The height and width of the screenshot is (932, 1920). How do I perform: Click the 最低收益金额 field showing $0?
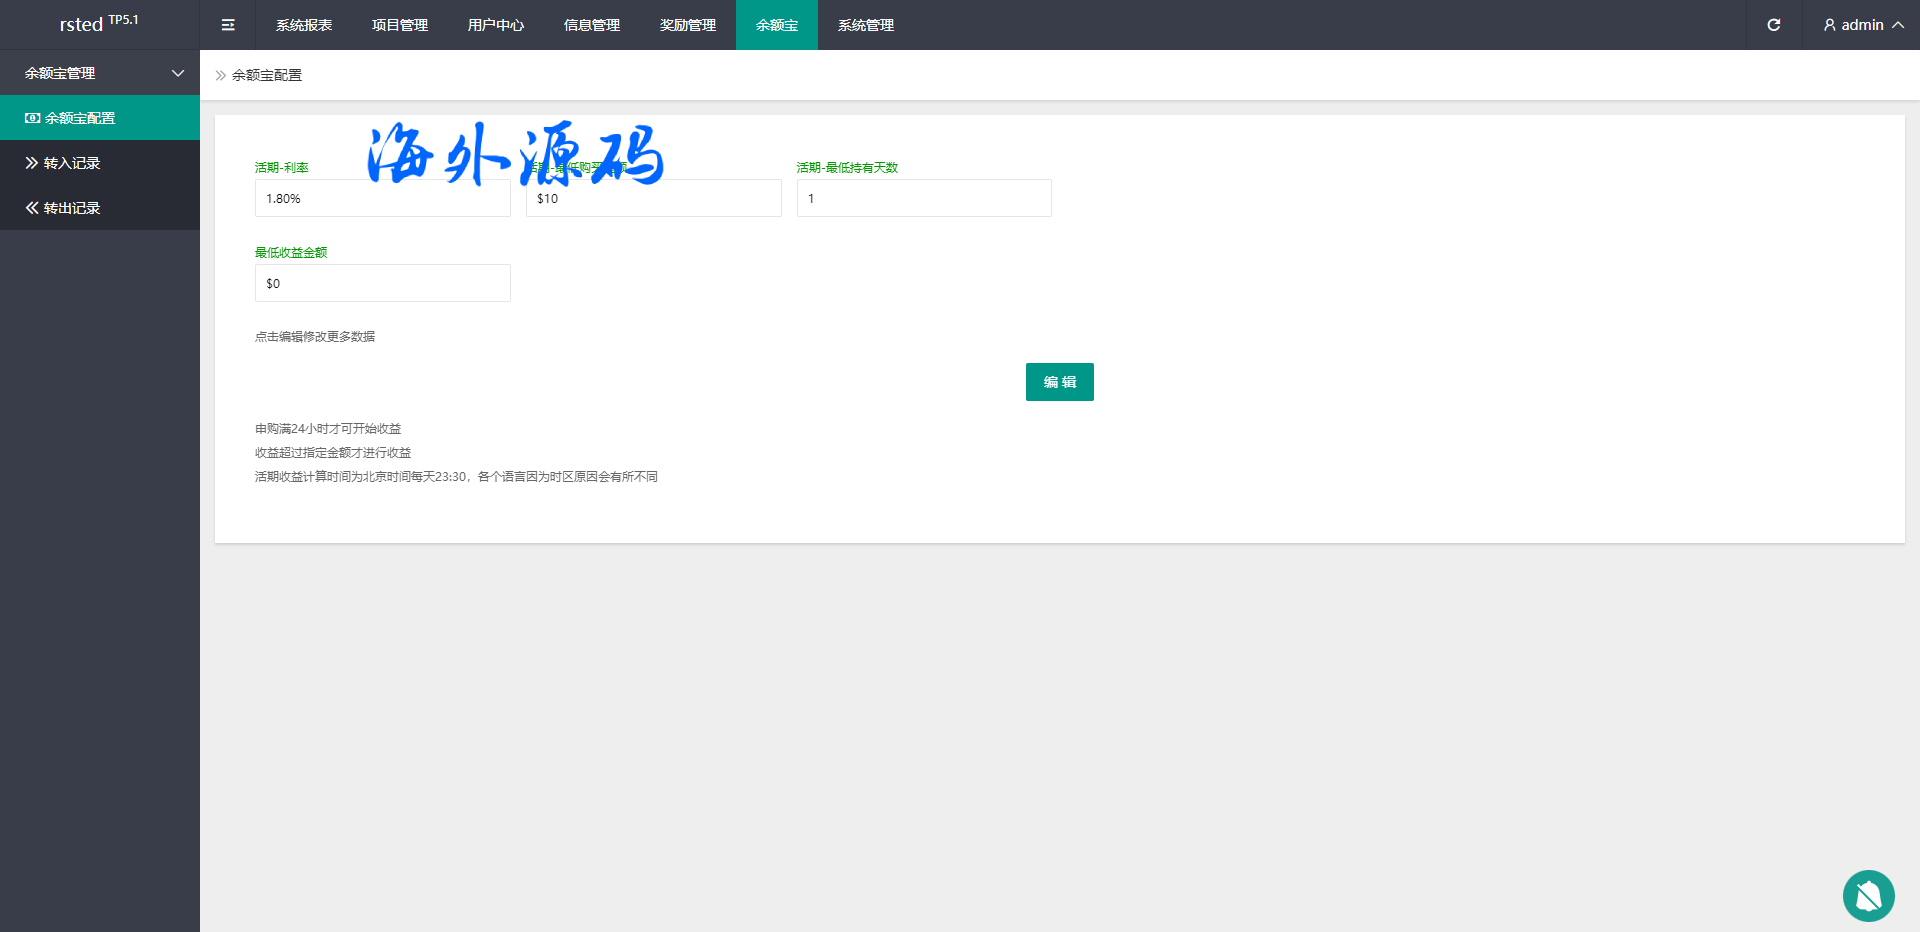click(x=382, y=283)
